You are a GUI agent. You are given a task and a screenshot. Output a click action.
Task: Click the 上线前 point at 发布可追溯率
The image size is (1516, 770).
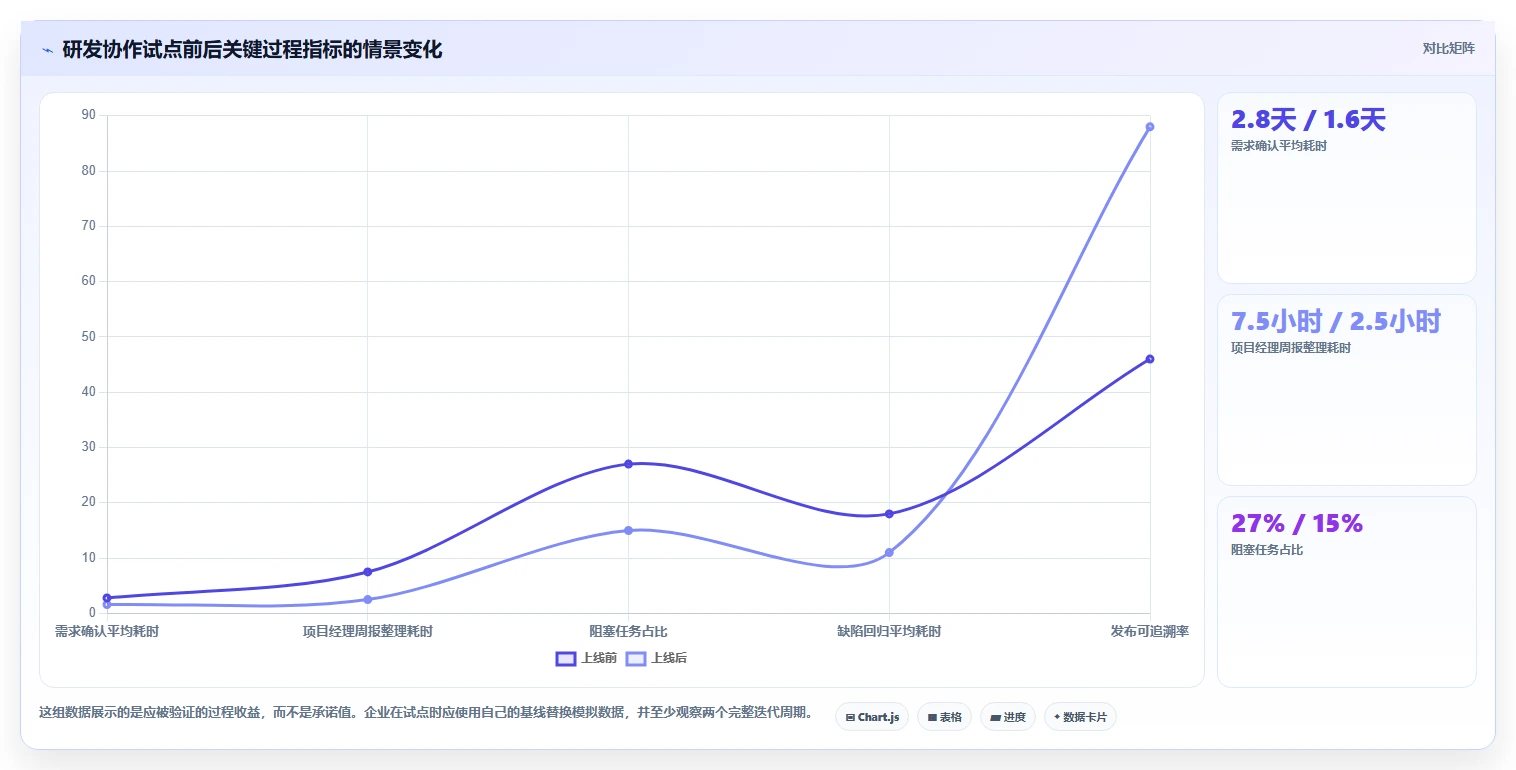pyautogui.click(x=1150, y=359)
